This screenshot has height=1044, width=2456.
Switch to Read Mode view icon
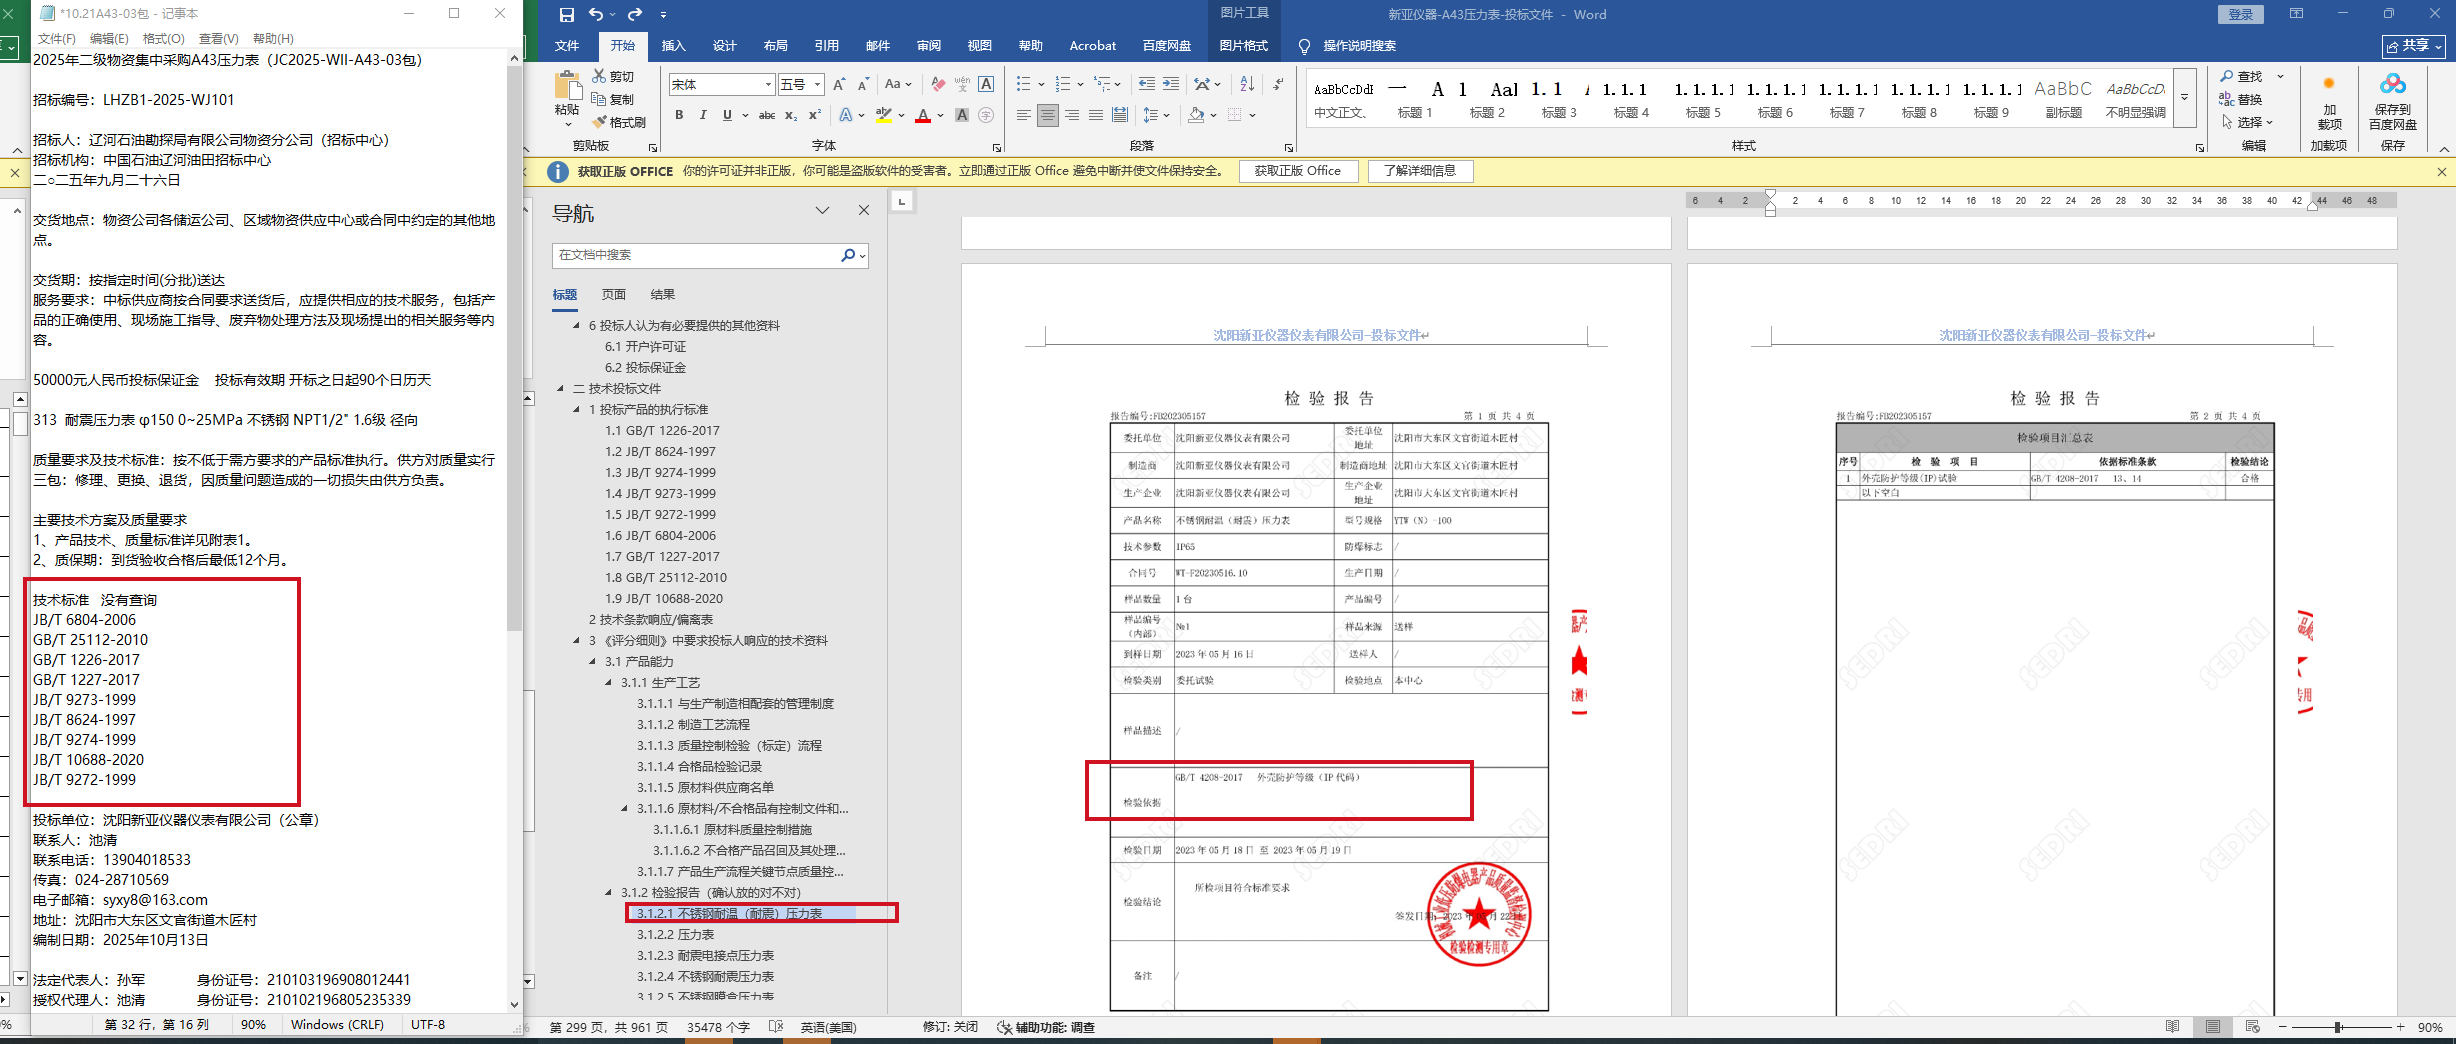(2173, 1027)
